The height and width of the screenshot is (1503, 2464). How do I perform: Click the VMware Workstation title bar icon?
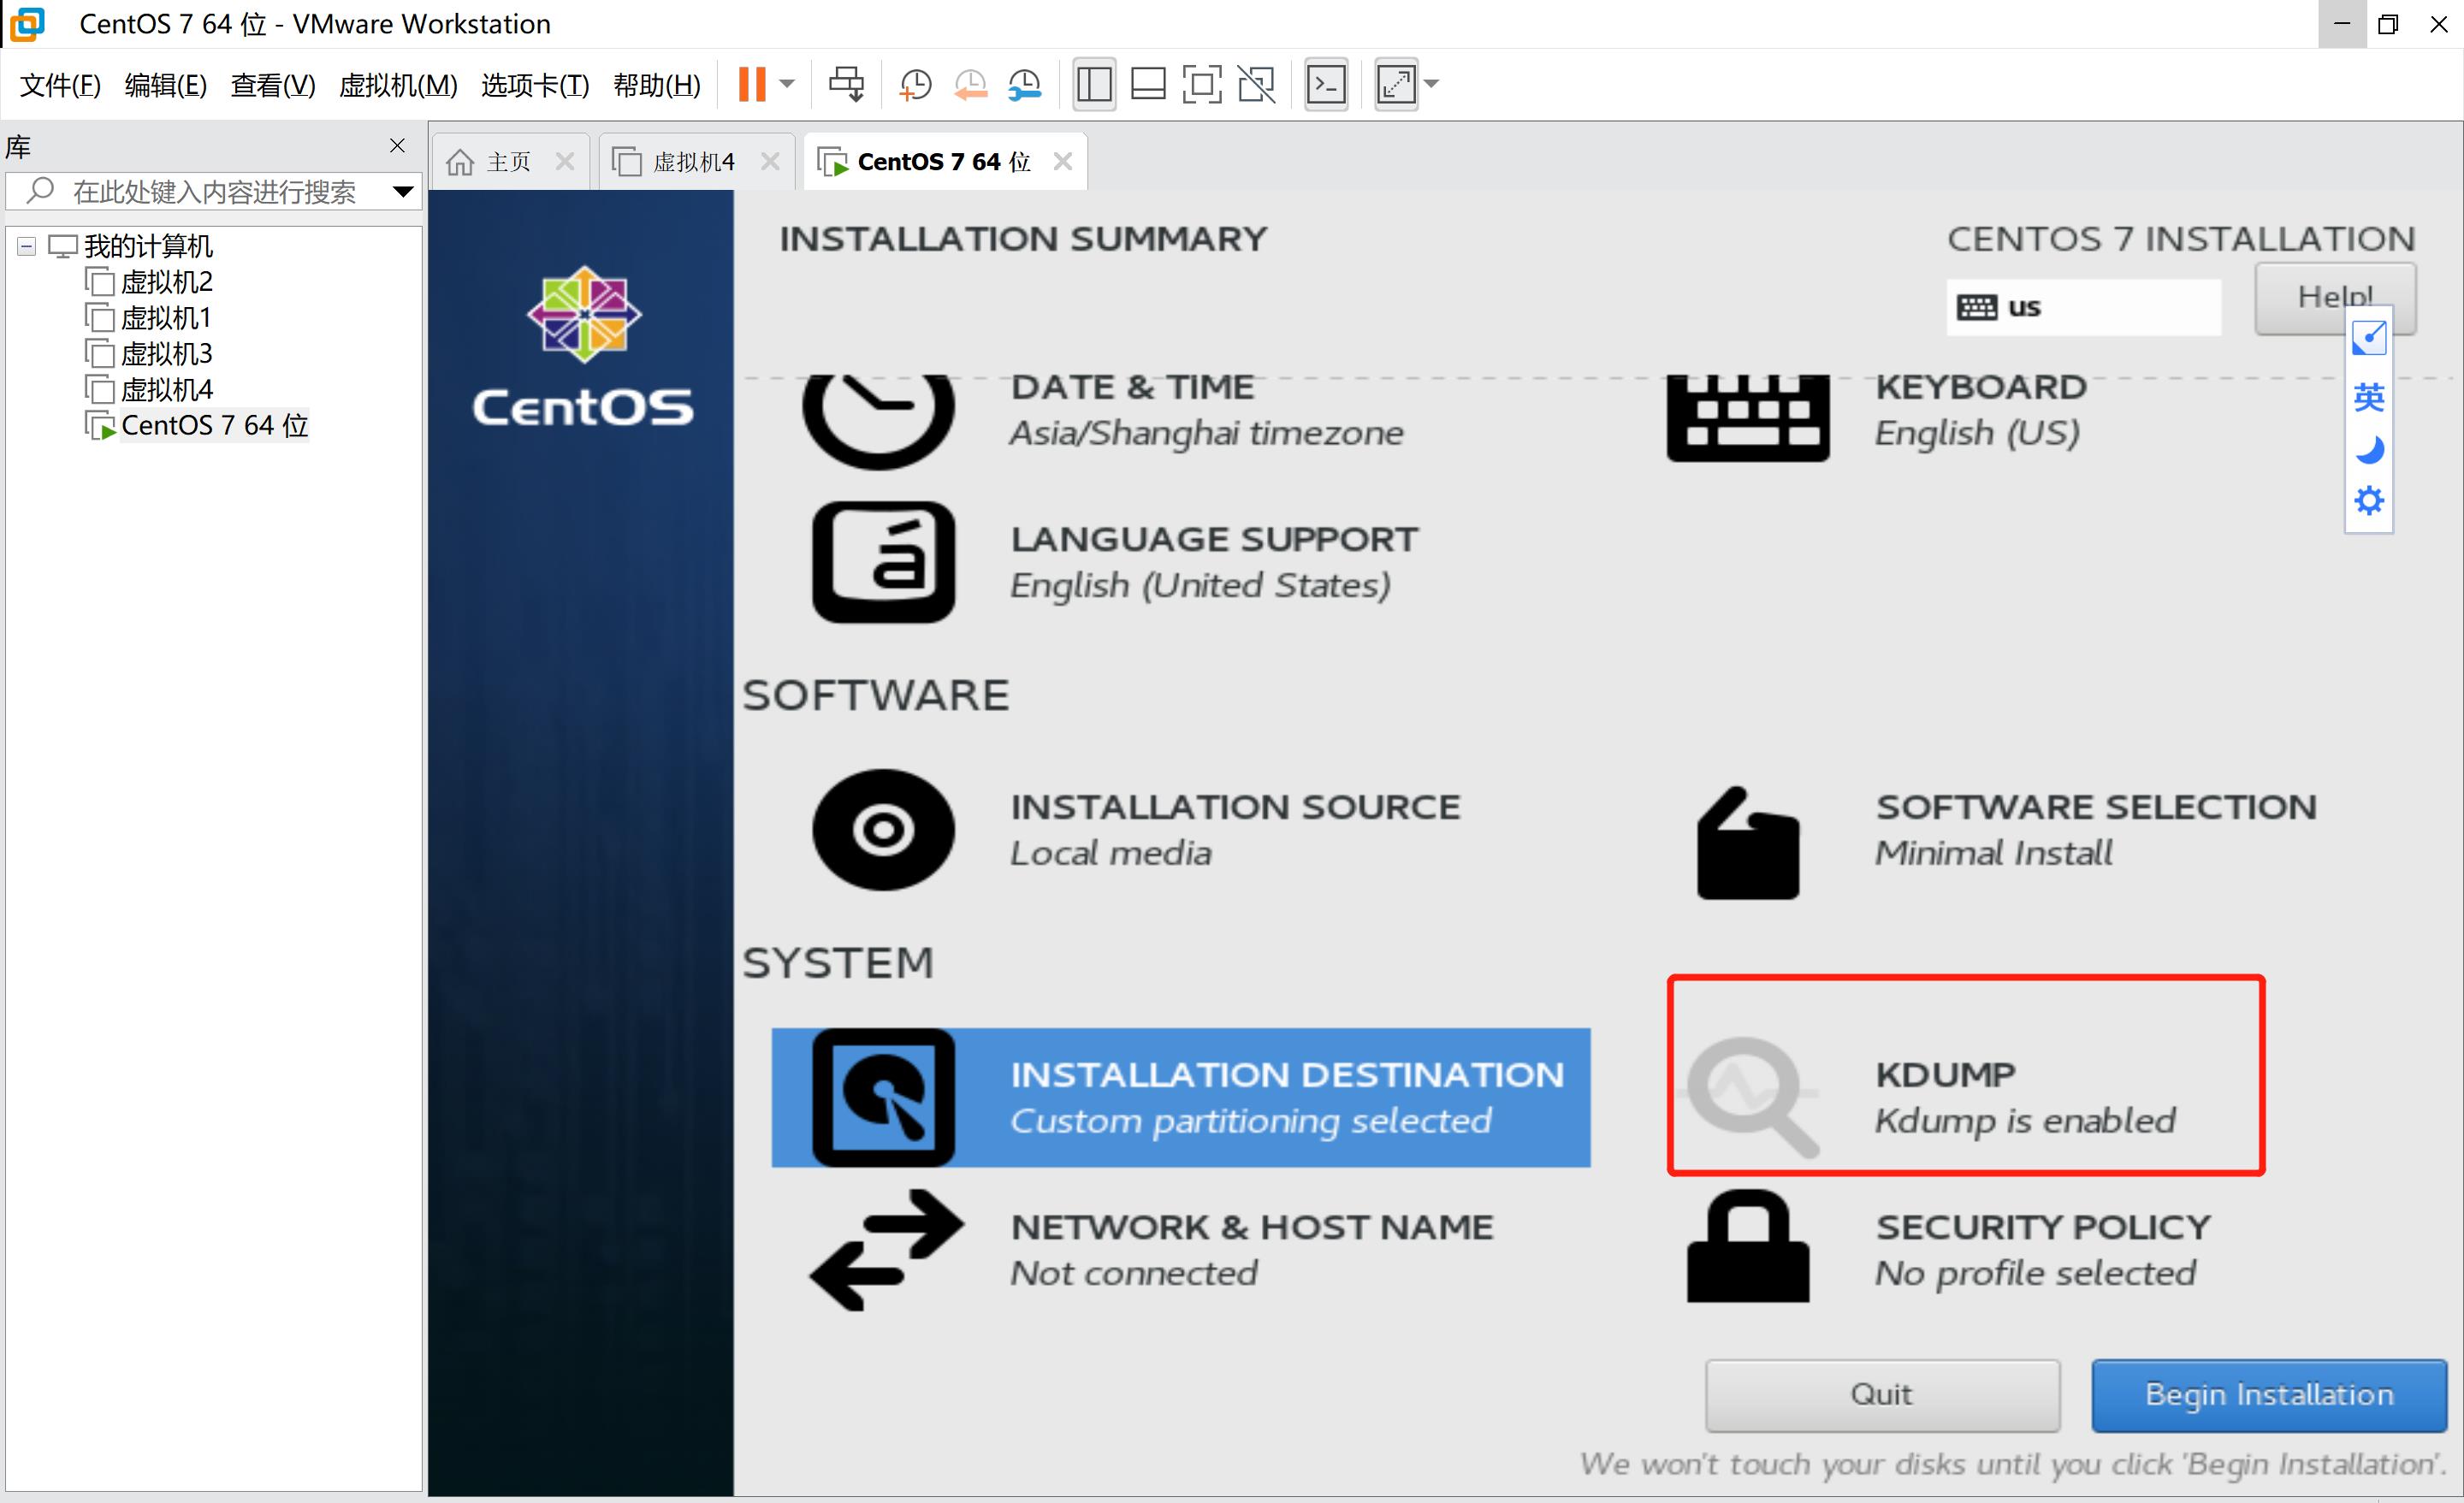(27, 24)
